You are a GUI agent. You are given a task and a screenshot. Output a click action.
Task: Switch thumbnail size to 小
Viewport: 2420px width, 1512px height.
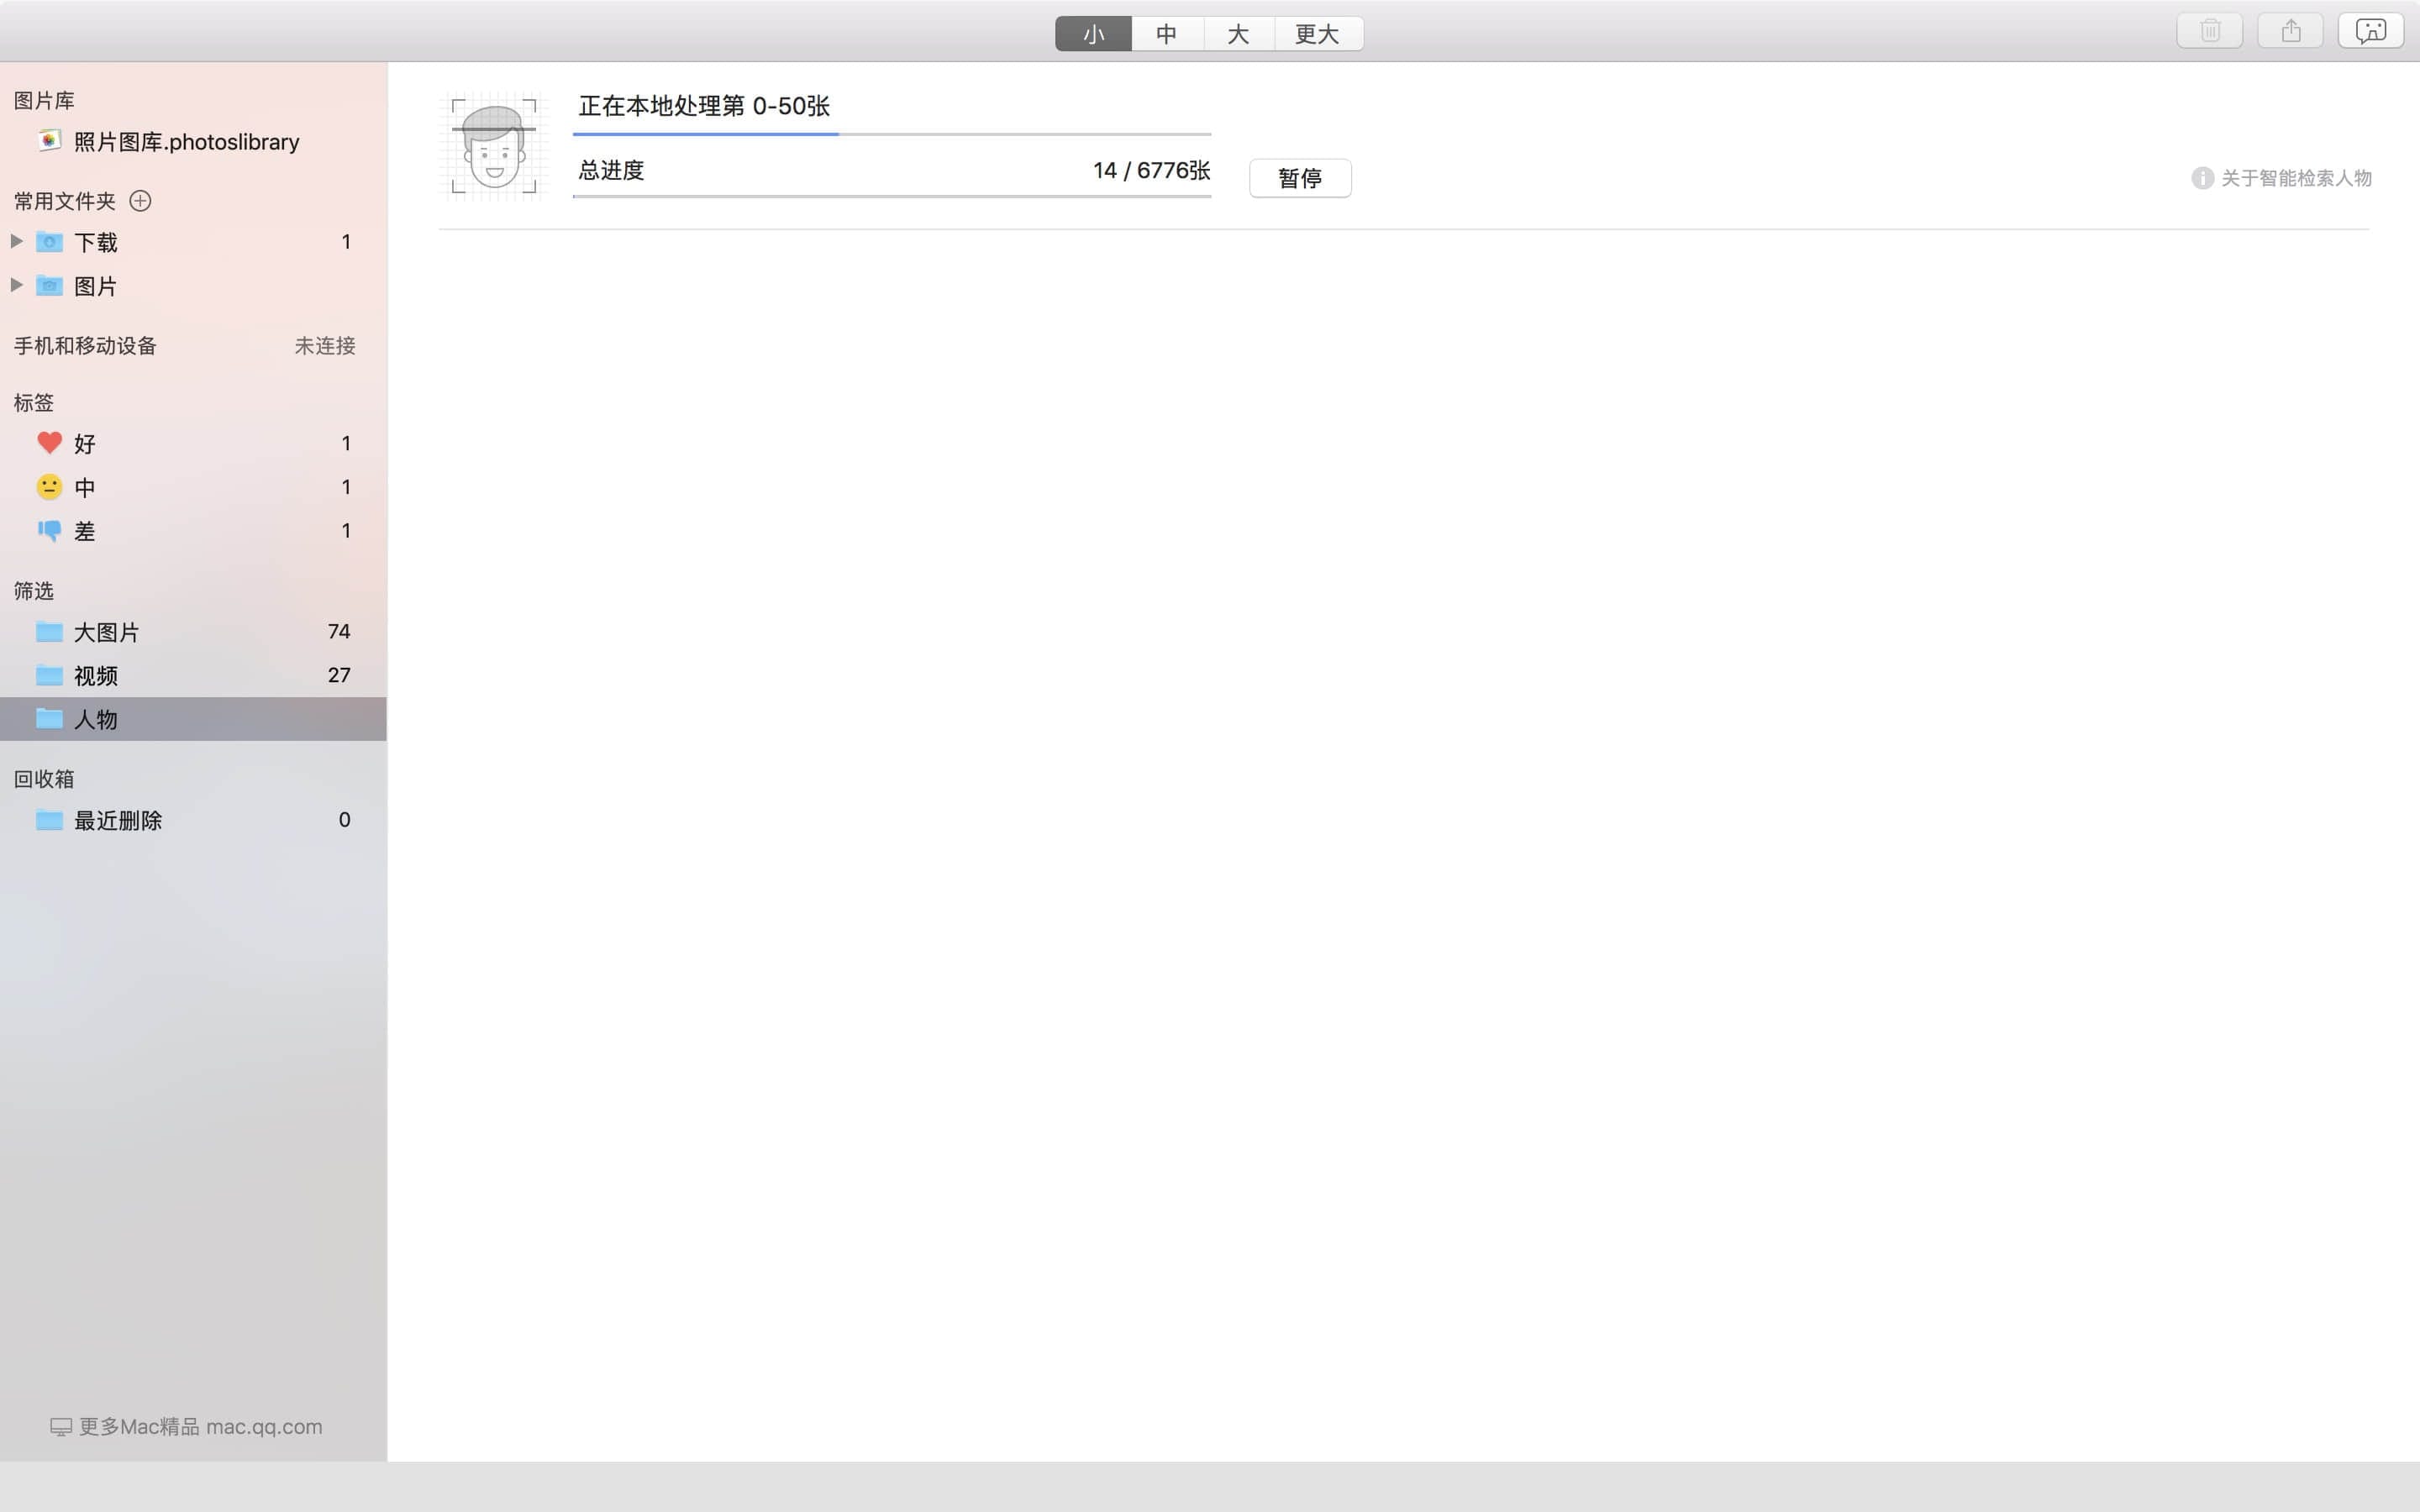[1093, 33]
